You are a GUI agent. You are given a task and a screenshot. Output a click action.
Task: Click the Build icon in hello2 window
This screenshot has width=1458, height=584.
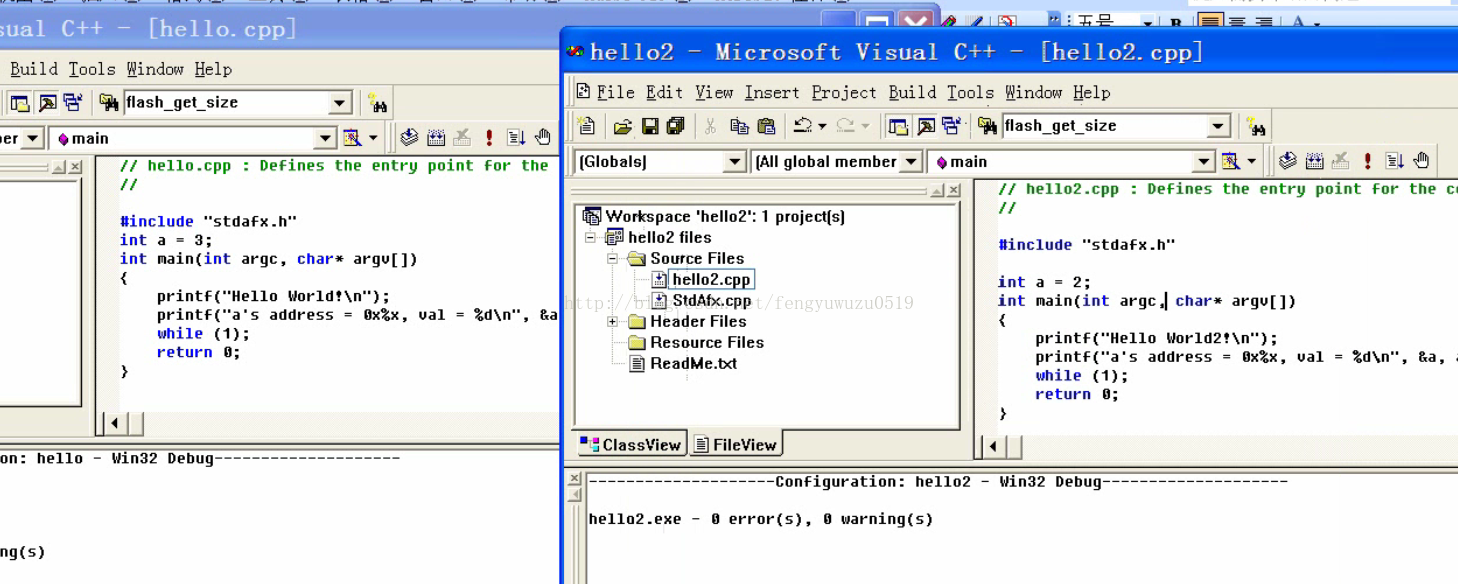pos(1314,161)
